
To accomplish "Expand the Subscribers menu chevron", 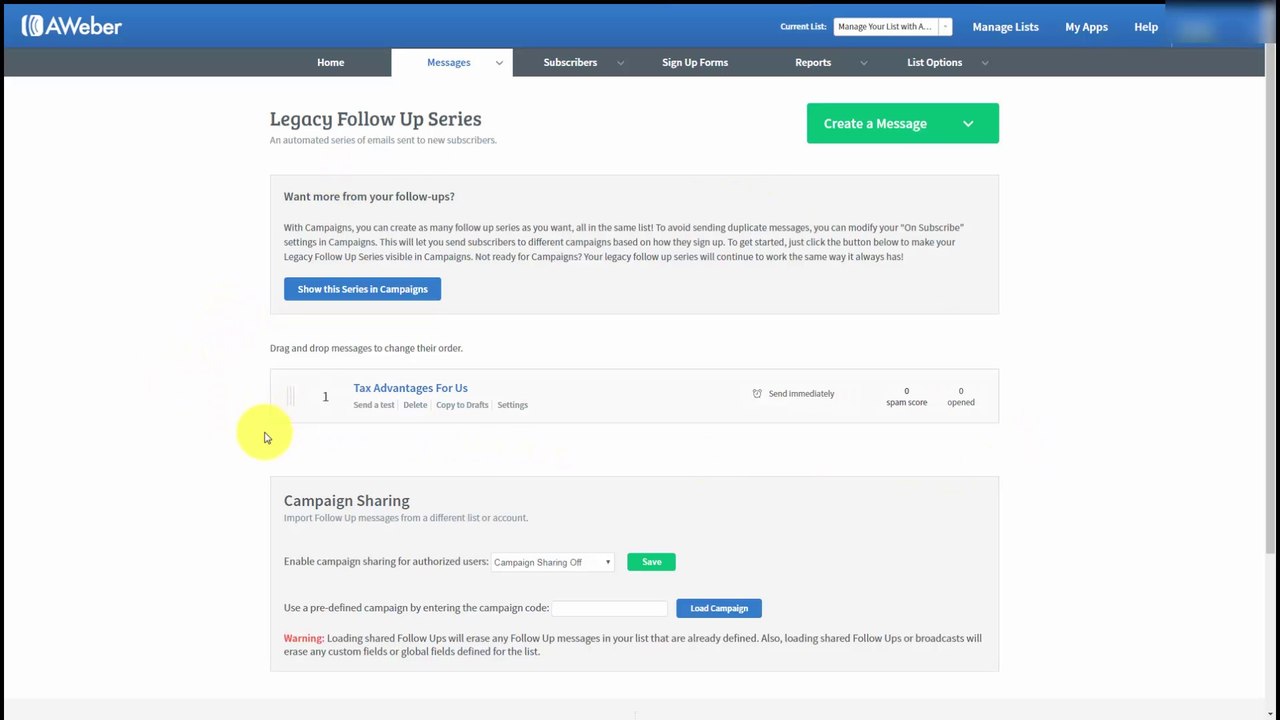I will pos(620,63).
